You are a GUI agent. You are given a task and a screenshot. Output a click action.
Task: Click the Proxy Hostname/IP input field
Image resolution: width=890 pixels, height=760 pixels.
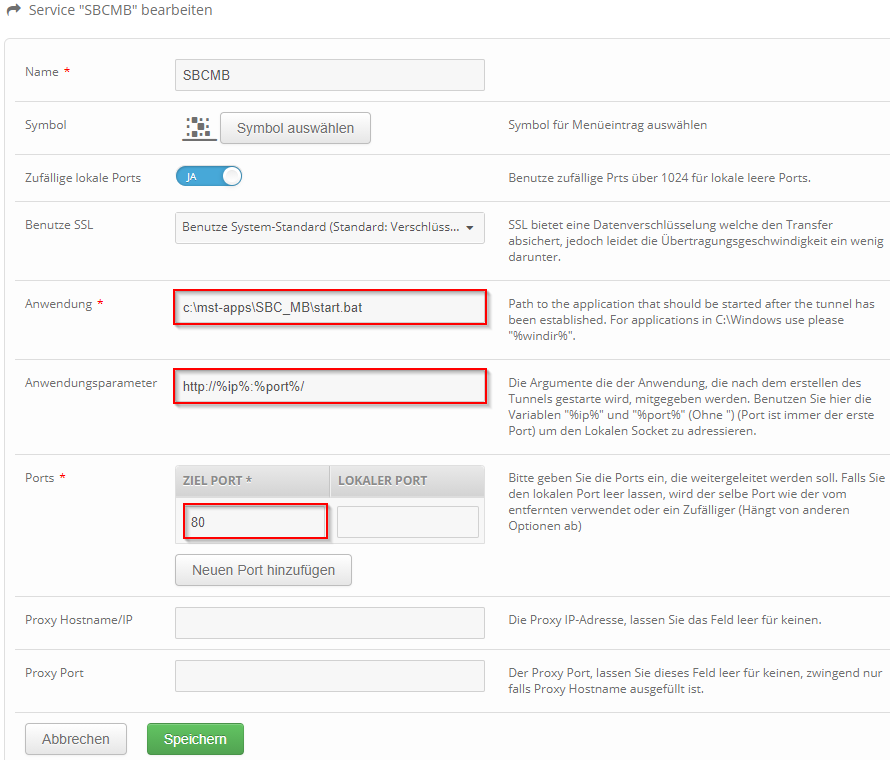point(330,623)
